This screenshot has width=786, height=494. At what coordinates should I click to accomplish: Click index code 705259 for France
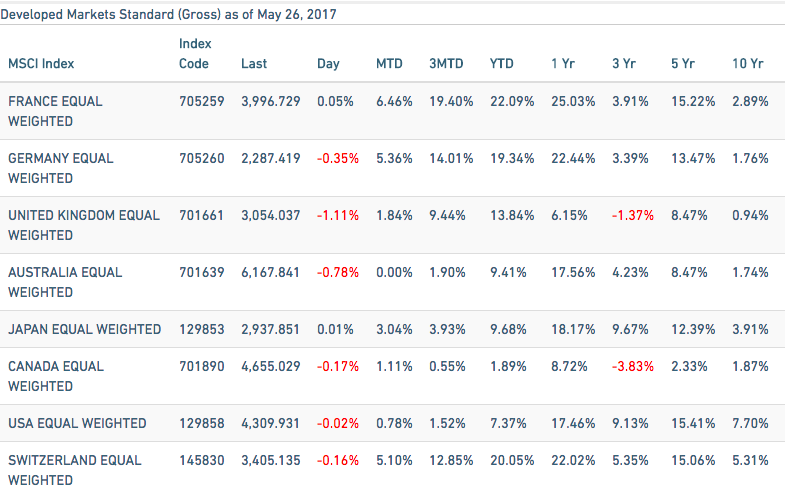click(201, 101)
